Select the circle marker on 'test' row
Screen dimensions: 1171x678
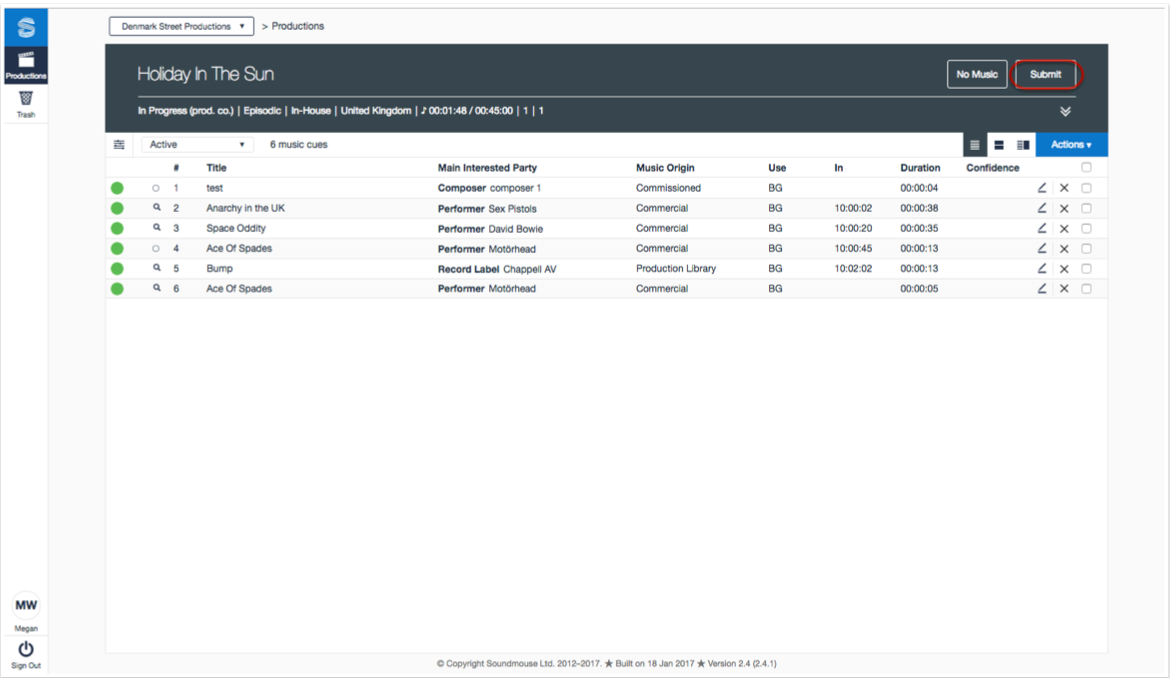click(x=156, y=188)
